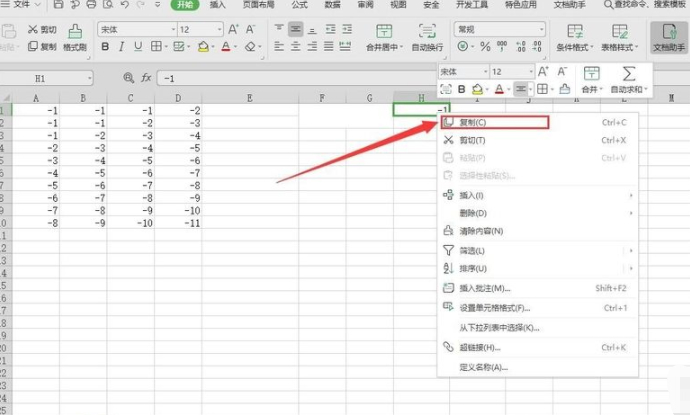Toggle Bold in the mini toolbar
The image size is (690, 415).
462,89
